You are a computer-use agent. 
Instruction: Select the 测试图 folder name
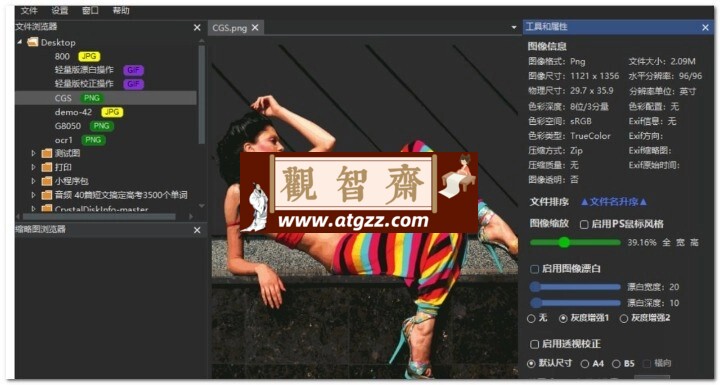[68, 153]
